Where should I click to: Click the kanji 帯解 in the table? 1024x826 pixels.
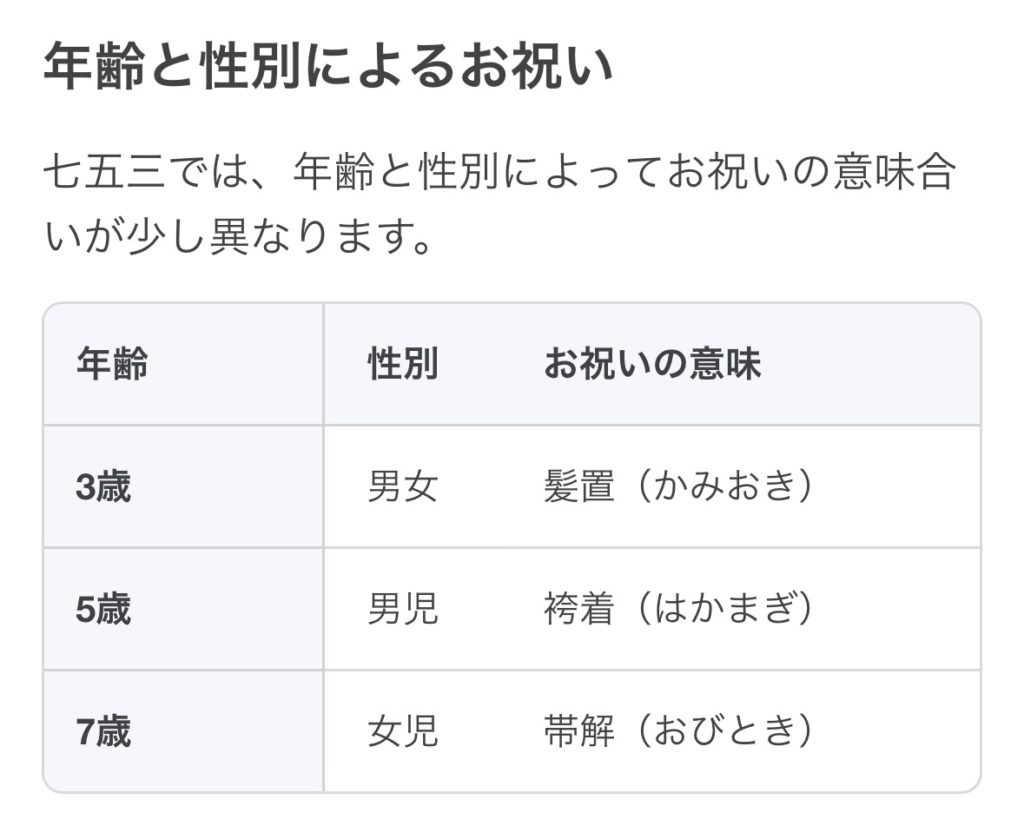point(578,732)
